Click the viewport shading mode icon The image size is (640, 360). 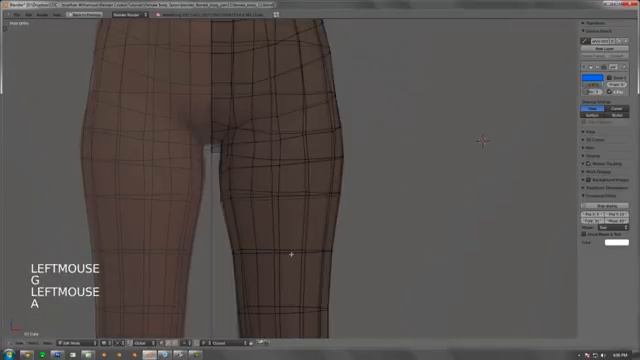pyautogui.click(x=105, y=343)
